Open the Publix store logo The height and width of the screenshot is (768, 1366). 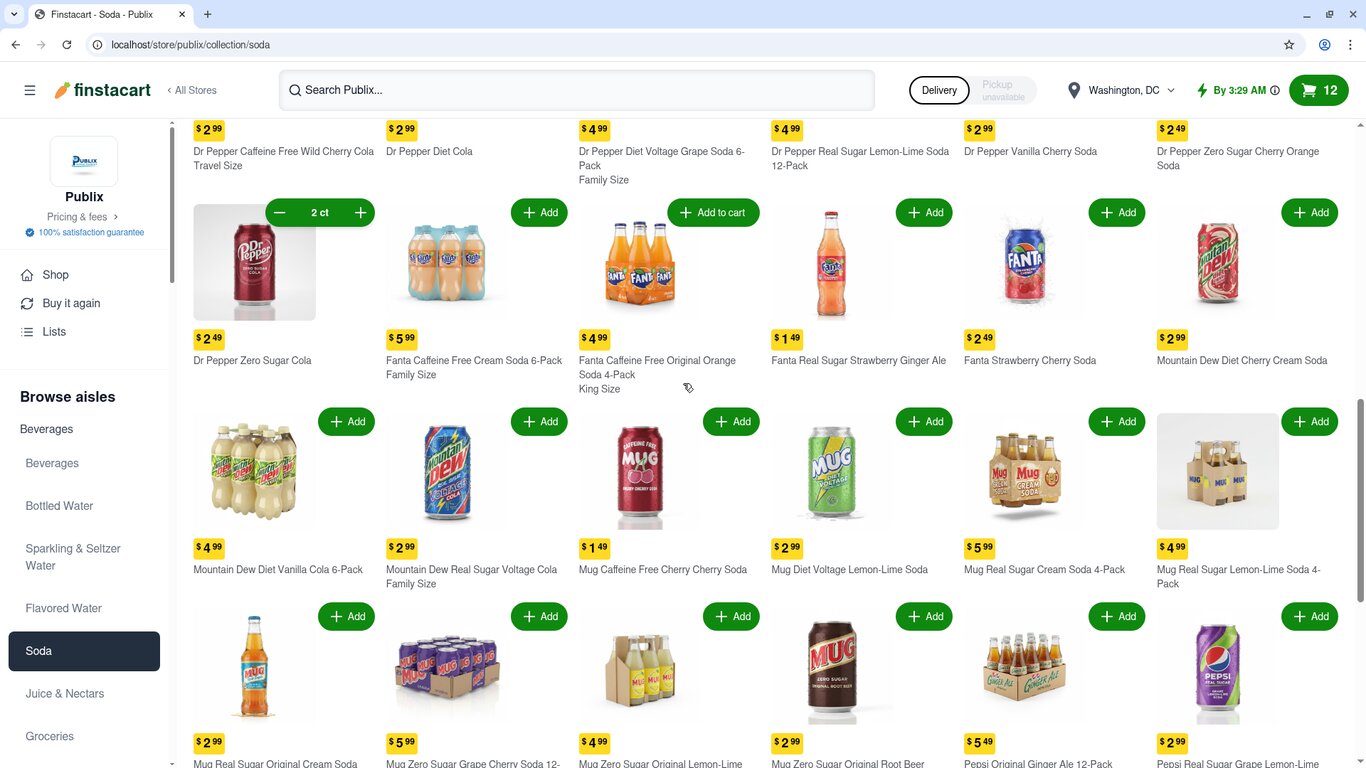(84, 161)
